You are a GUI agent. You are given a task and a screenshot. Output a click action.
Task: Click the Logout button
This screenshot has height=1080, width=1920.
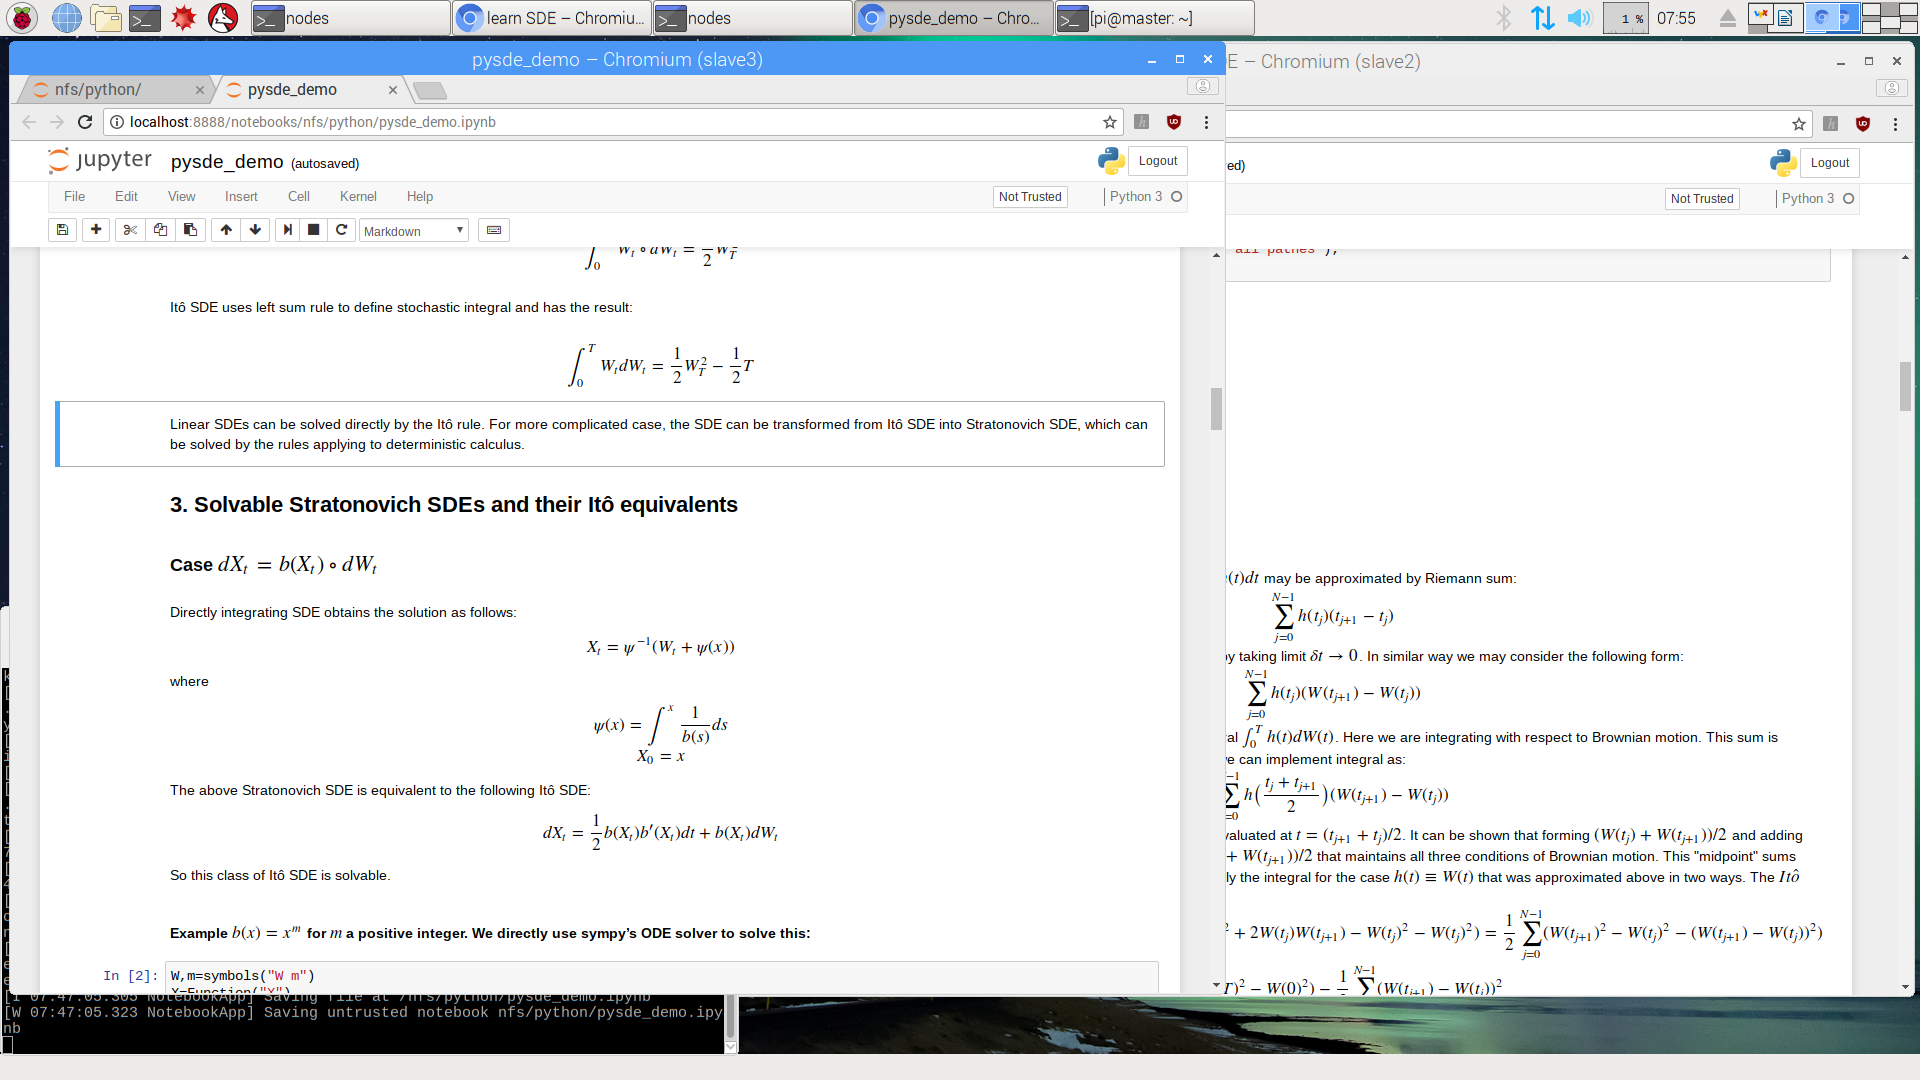coord(1157,161)
